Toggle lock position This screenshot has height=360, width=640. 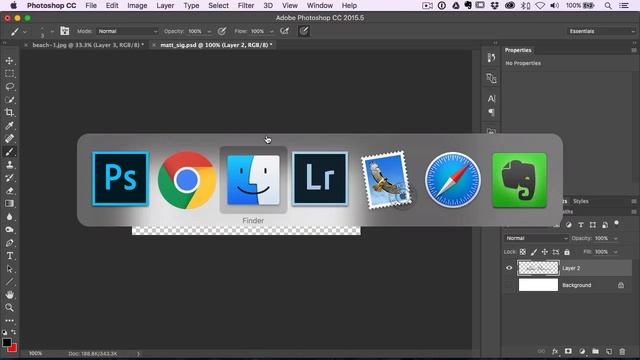coord(544,252)
